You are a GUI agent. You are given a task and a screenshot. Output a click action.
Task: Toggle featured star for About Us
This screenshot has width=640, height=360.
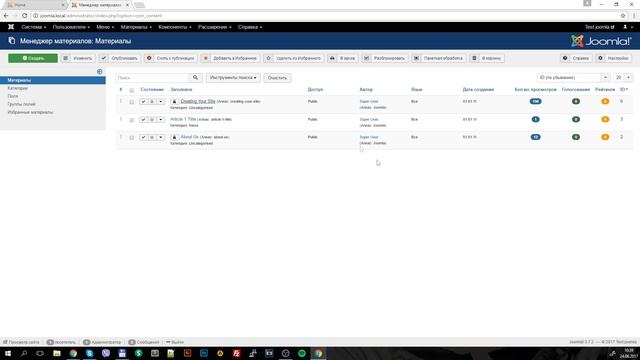point(152,137)
